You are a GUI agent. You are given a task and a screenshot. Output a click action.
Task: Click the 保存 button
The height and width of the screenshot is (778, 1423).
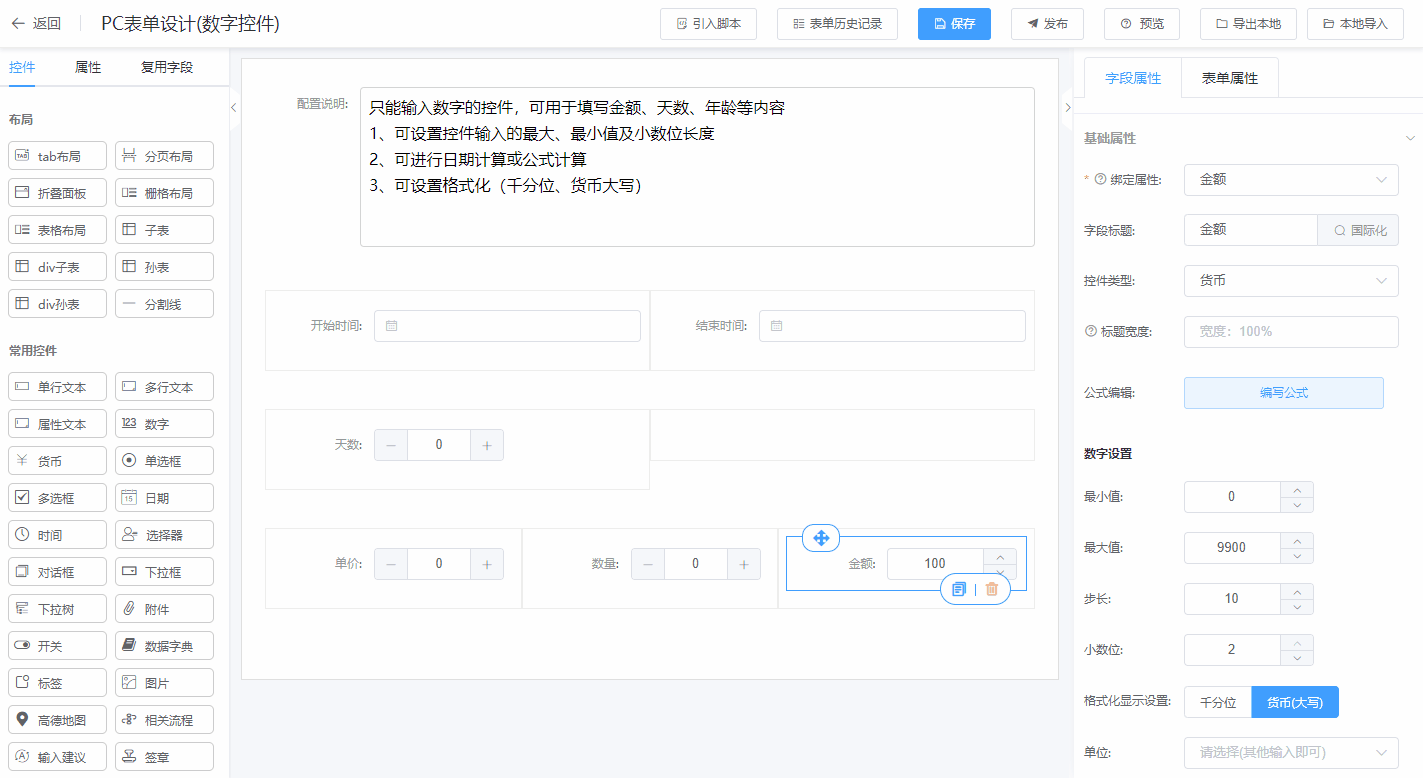coord(953,24)
